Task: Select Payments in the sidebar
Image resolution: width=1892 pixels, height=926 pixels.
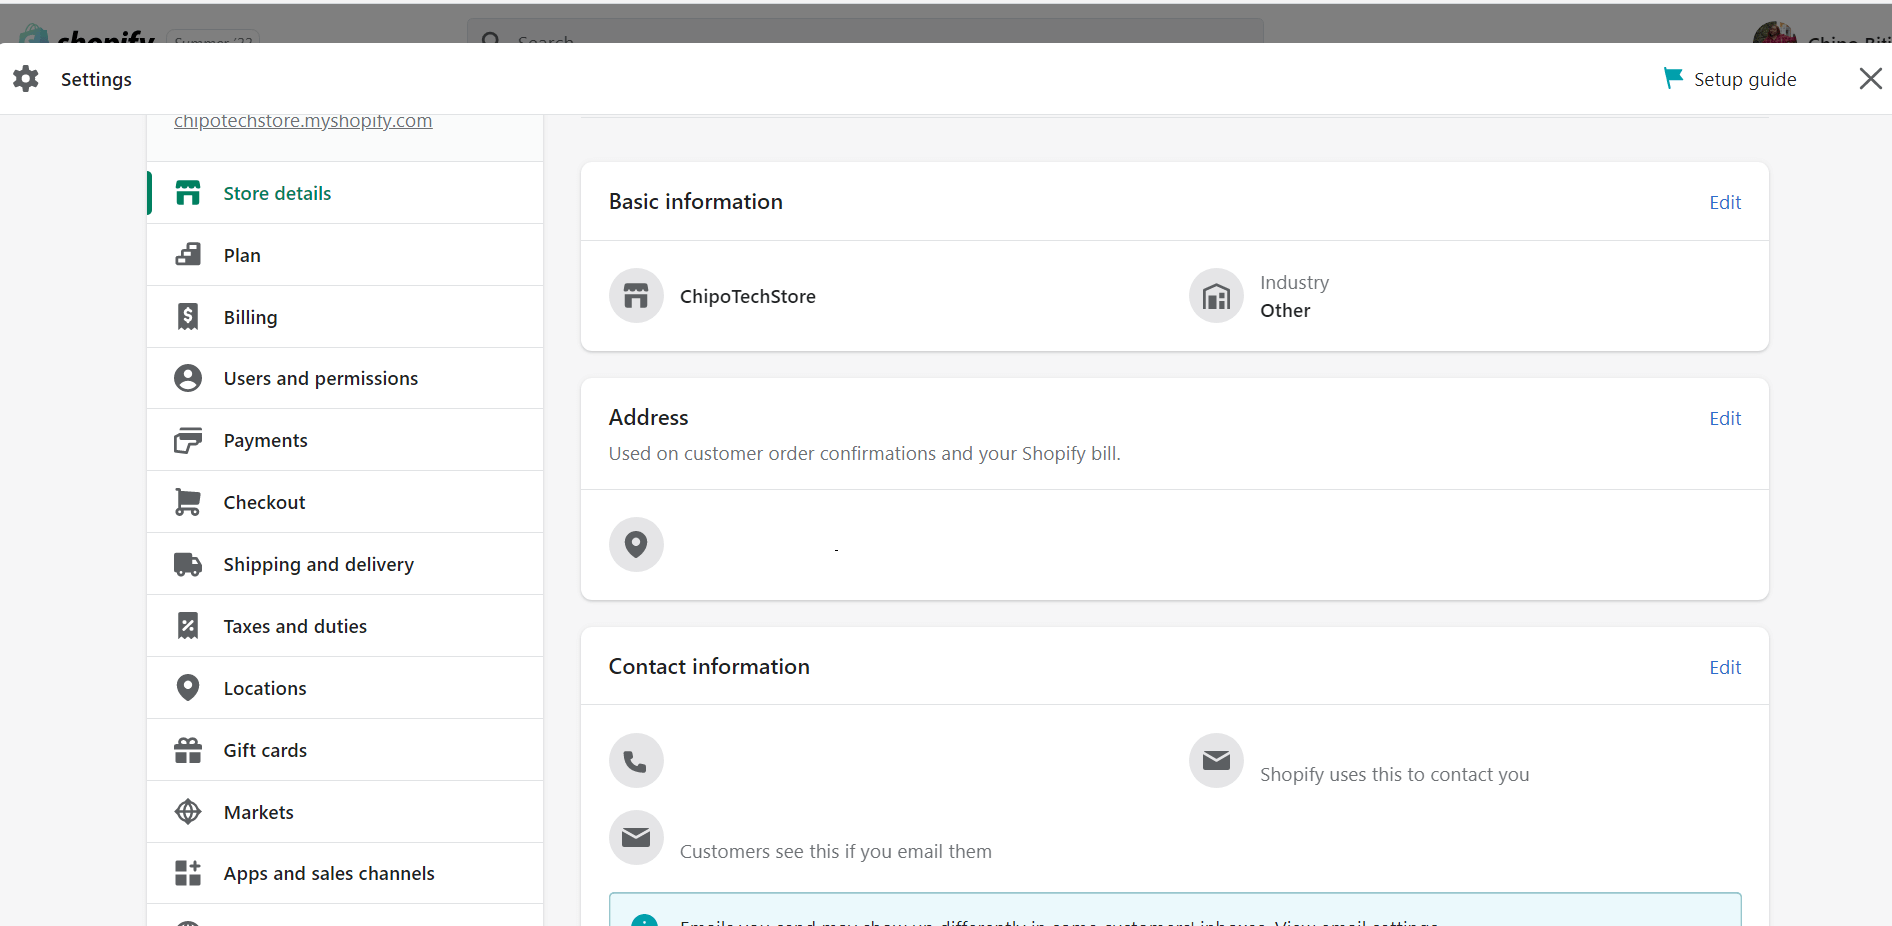Action: pyautogui.click(x=345, y=440)
